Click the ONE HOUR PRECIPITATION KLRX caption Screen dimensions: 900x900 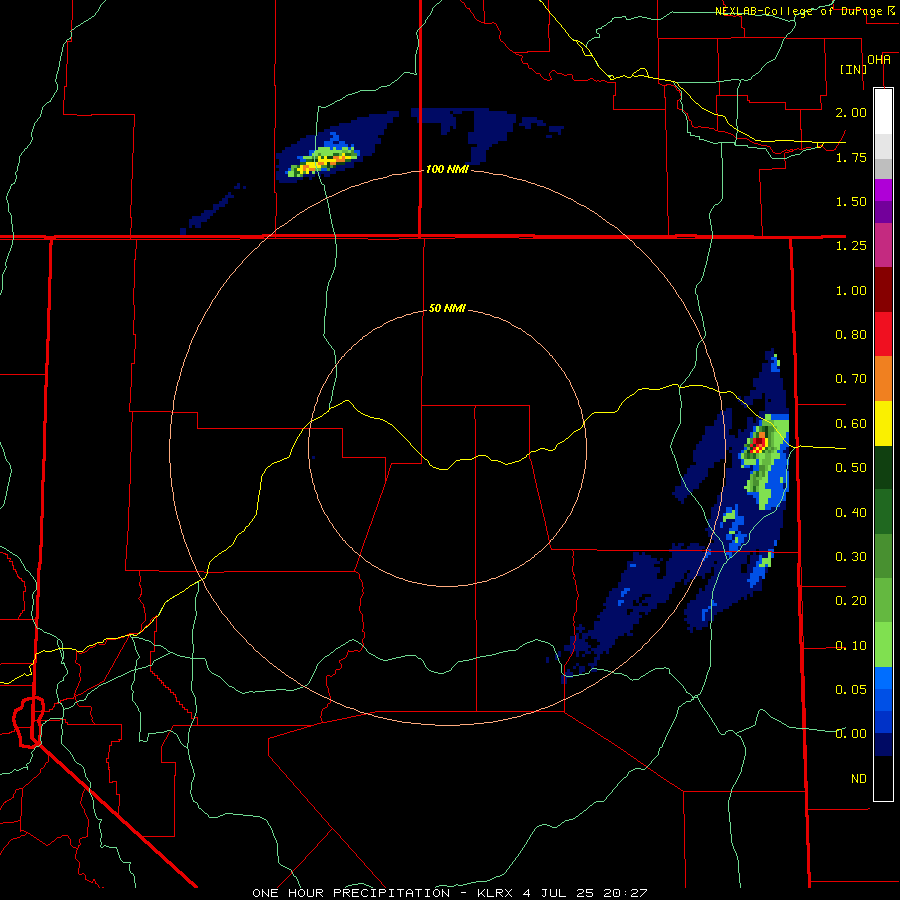pyautogui.click(x=449, y=893)
